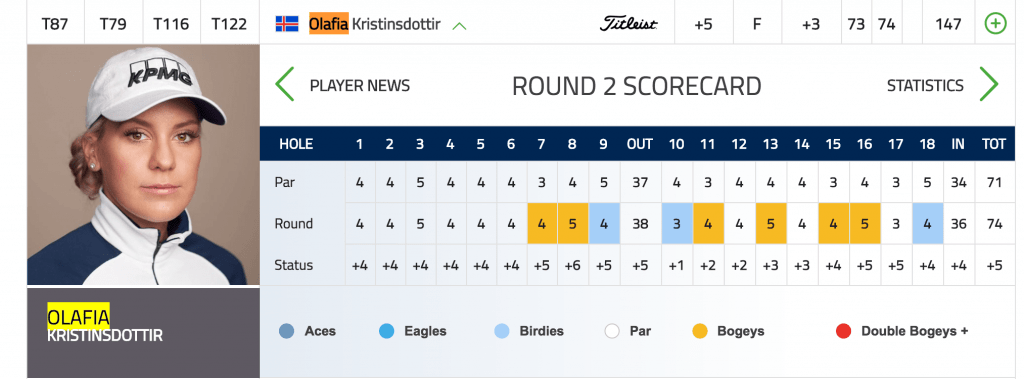This screenshot has height=379, width=1024.
Task: Collapse Olafia Kristinsdottir row with green chevron
Action: [459, 26]
